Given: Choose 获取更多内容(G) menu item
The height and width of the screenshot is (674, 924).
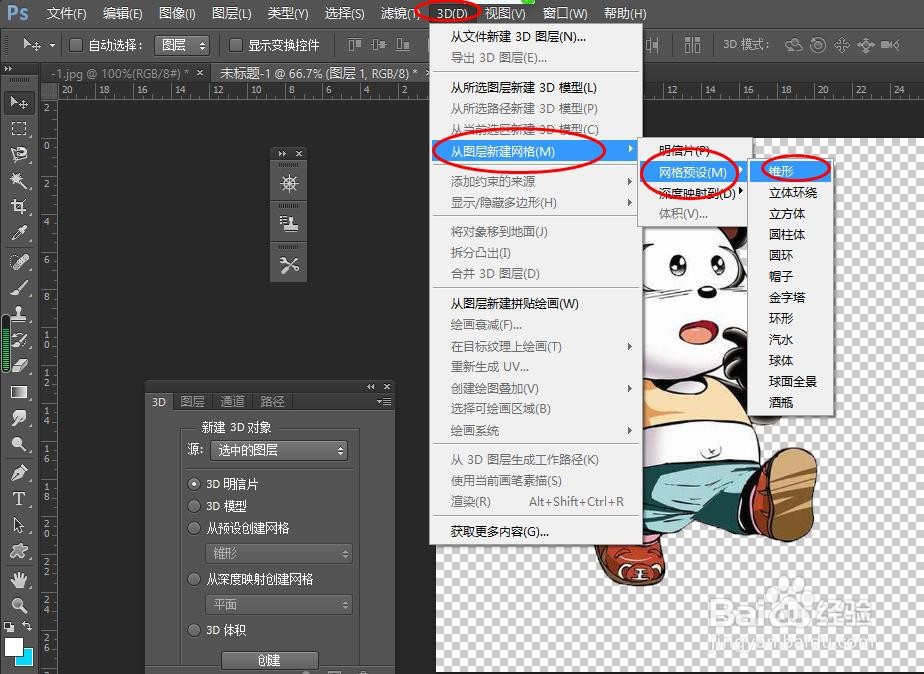Looking at the screenshot, I should click(536, 531).
